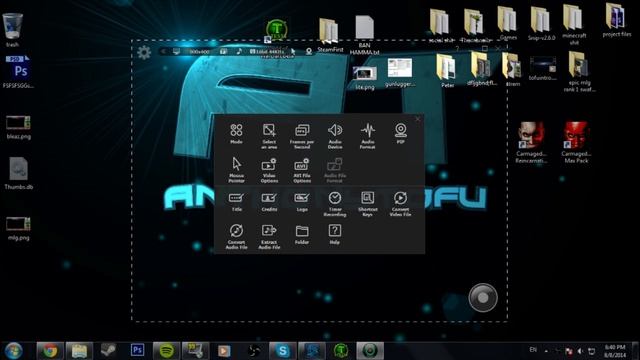Viewport: 640px width, 360px height.
Task: Click the collapse arrow on recorder toolbar
Action: click(163, 51)
